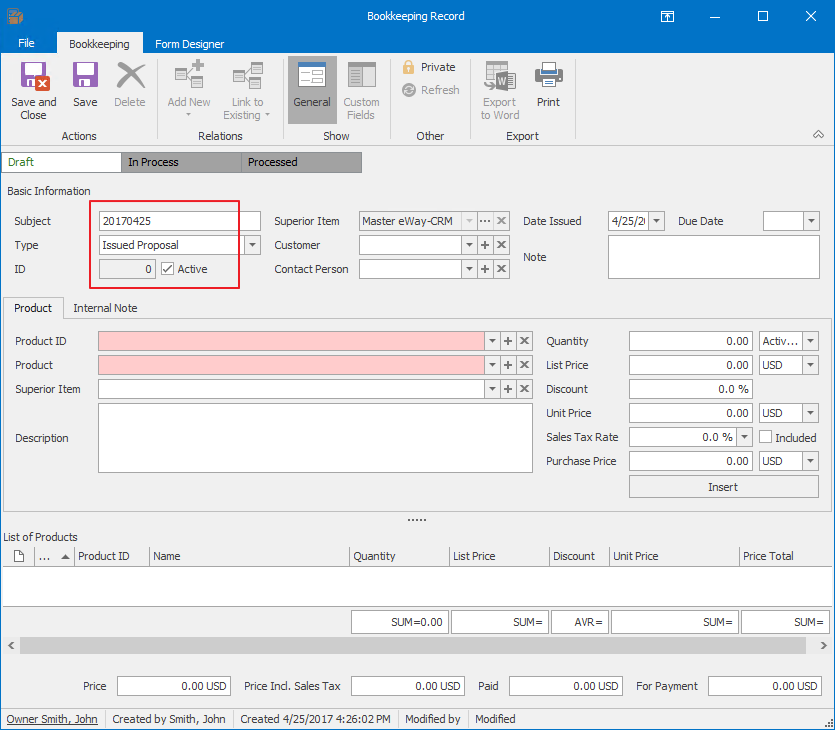Image resolution: width=835 pixels, height=730 pixels.
Task: Switch to the Bookkeeping ribbon tab
Action: click(99, 44)
